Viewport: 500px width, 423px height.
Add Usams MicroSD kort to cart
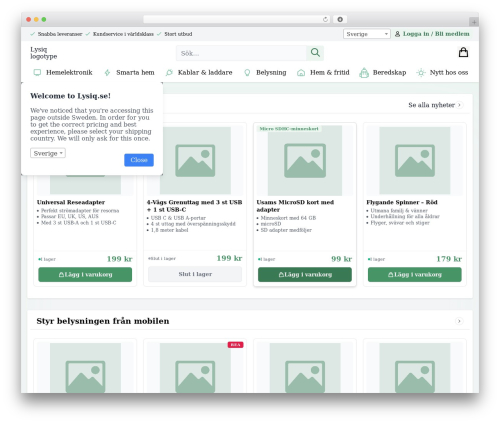pos(305,275)
